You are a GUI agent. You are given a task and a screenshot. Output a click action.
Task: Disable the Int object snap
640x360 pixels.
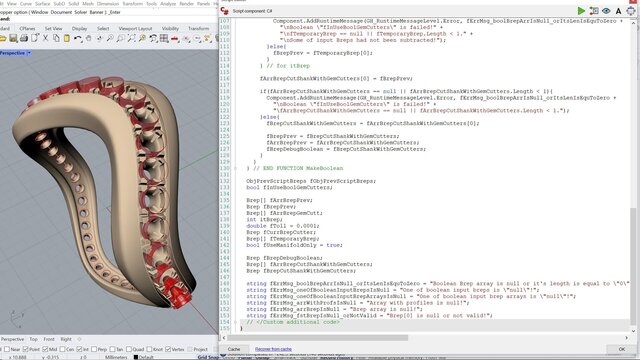(80, 349)
